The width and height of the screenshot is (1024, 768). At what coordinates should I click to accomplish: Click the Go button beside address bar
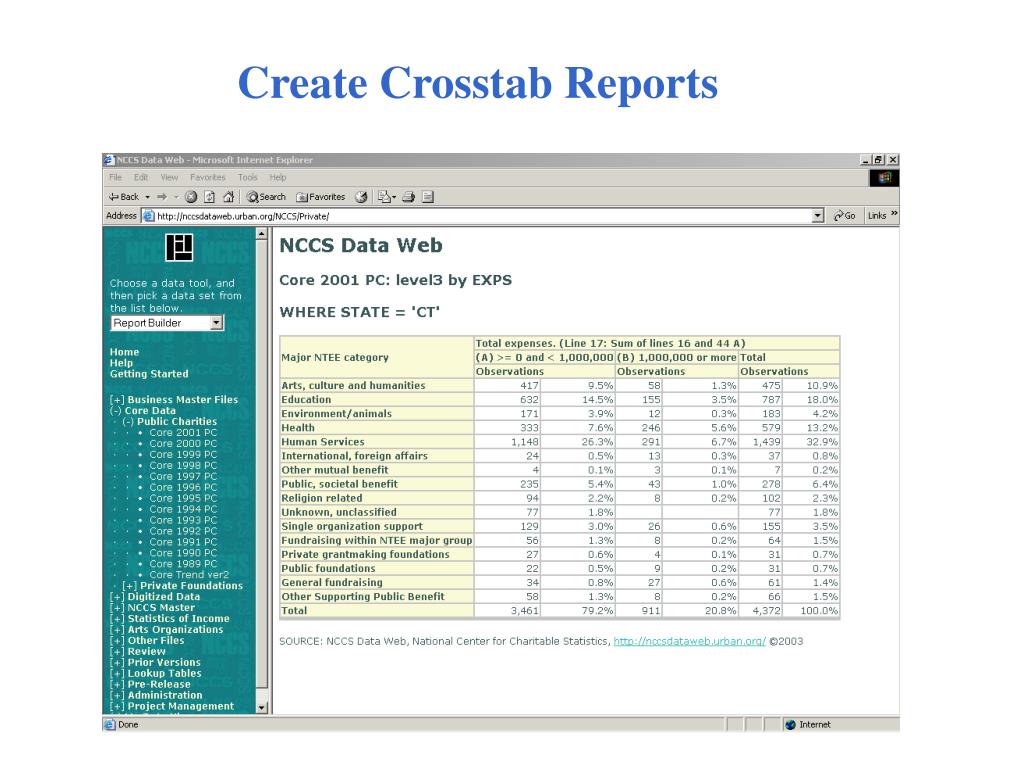(x=844, y=216)
